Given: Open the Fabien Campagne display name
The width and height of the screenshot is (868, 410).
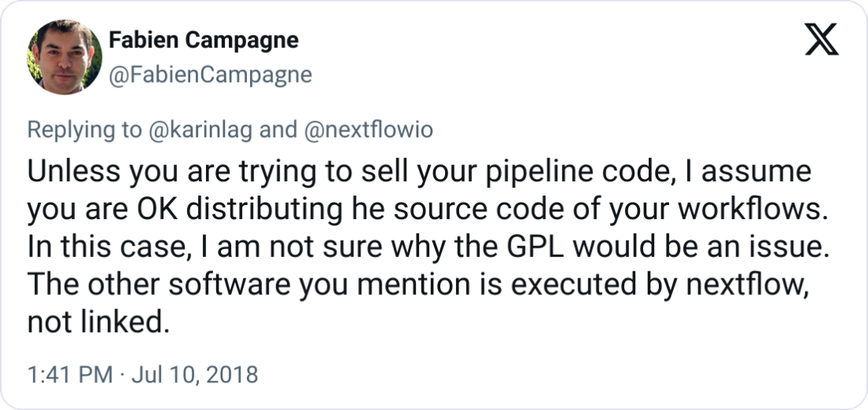Looking at the screenshot, I should click(x=204, y=40).
